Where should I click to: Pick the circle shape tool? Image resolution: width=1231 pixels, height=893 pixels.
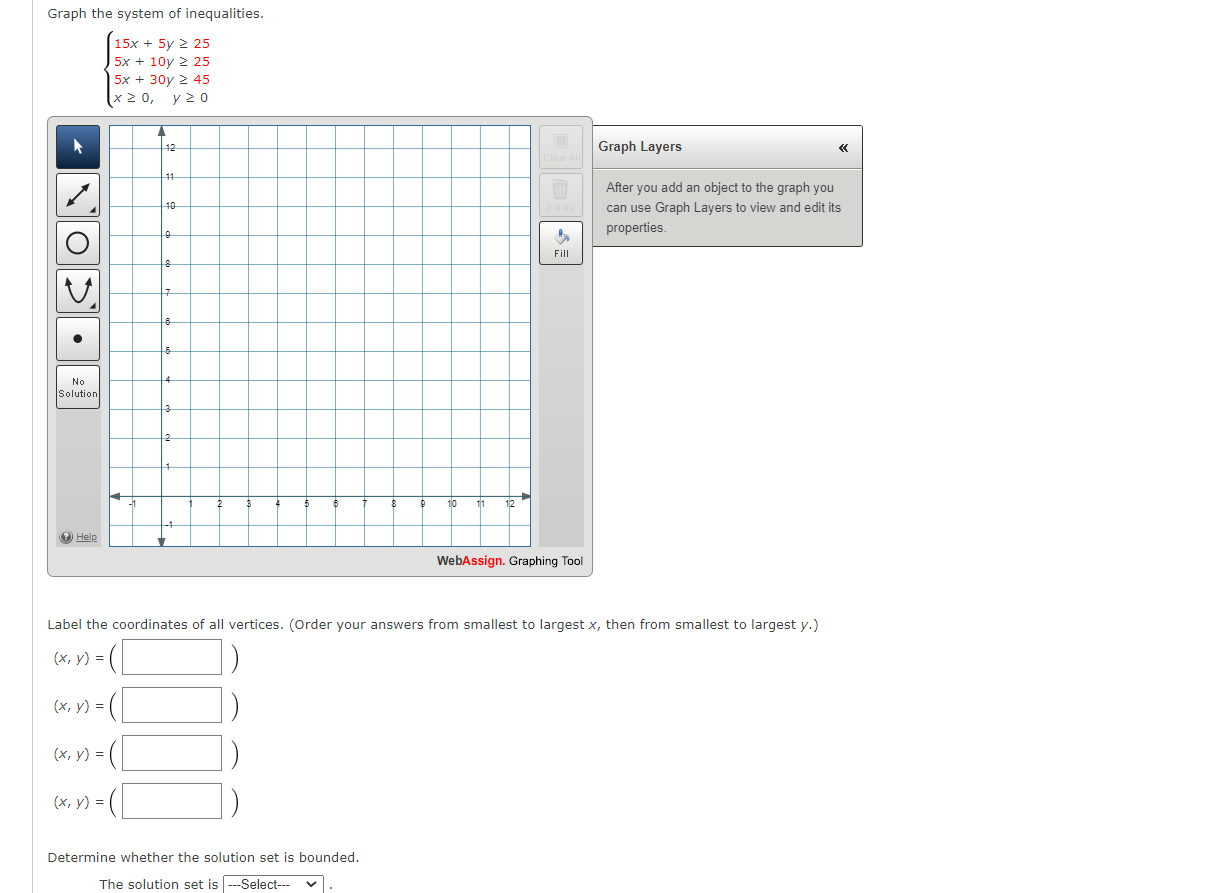coord(78,243)
